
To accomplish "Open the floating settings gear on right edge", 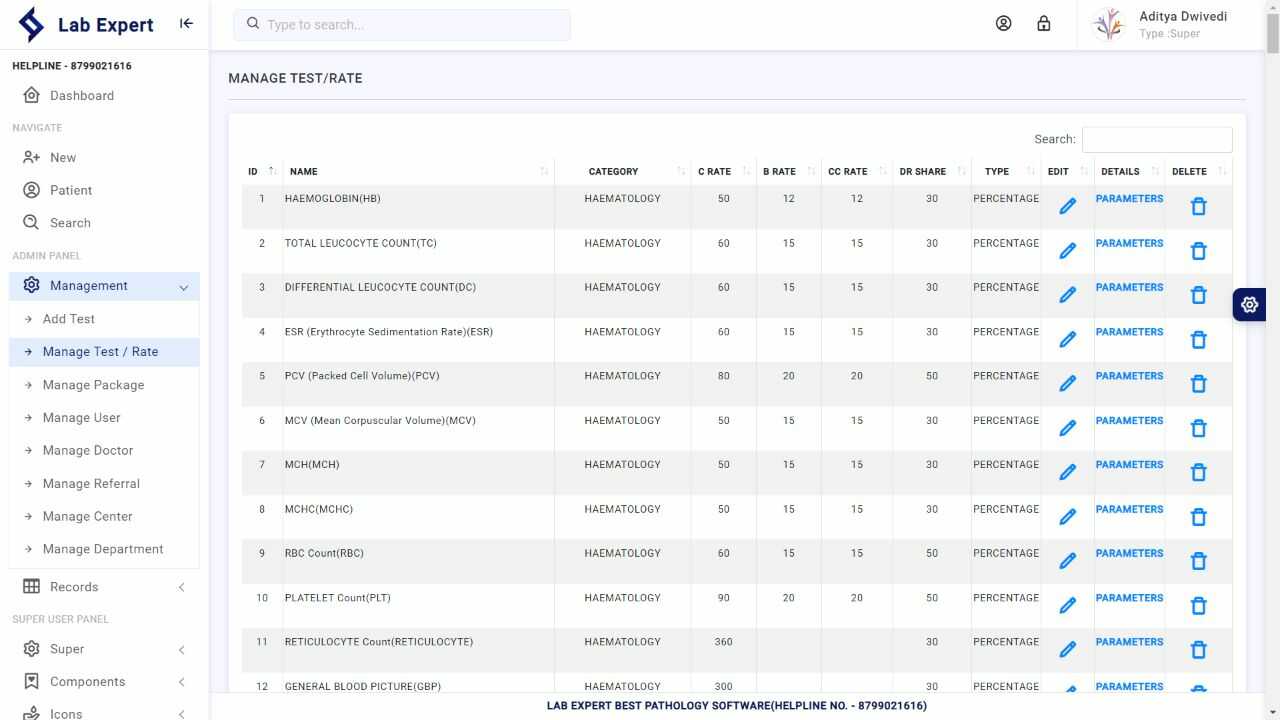I will click(x=1249, y=304).
